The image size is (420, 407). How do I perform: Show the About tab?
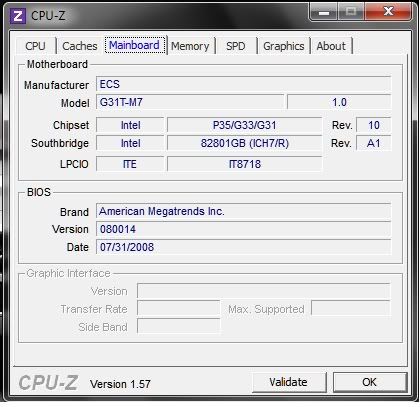pos(331,46)
